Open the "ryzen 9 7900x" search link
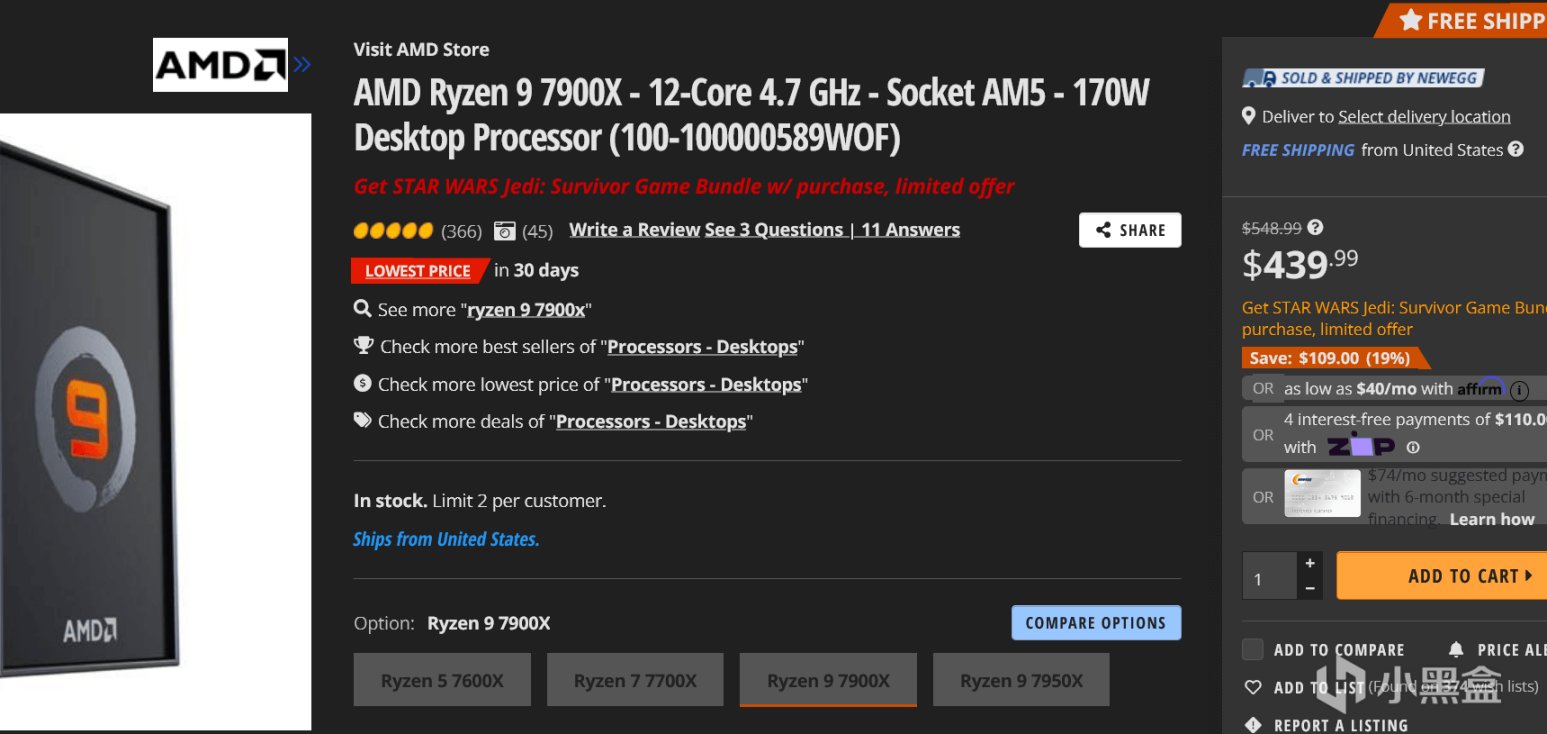Screen dimensions: 1547x734 pos(526,309)
